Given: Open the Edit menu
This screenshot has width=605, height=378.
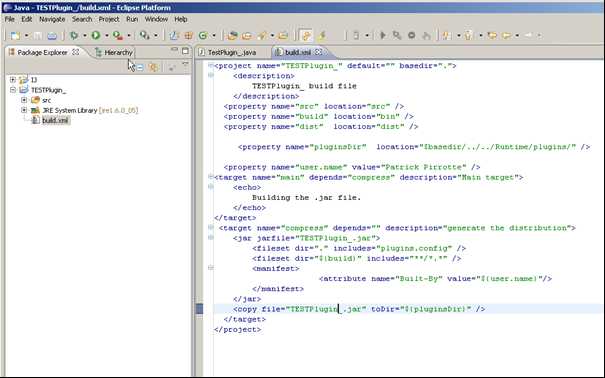Looking at the screenshot, I should 27,19.
